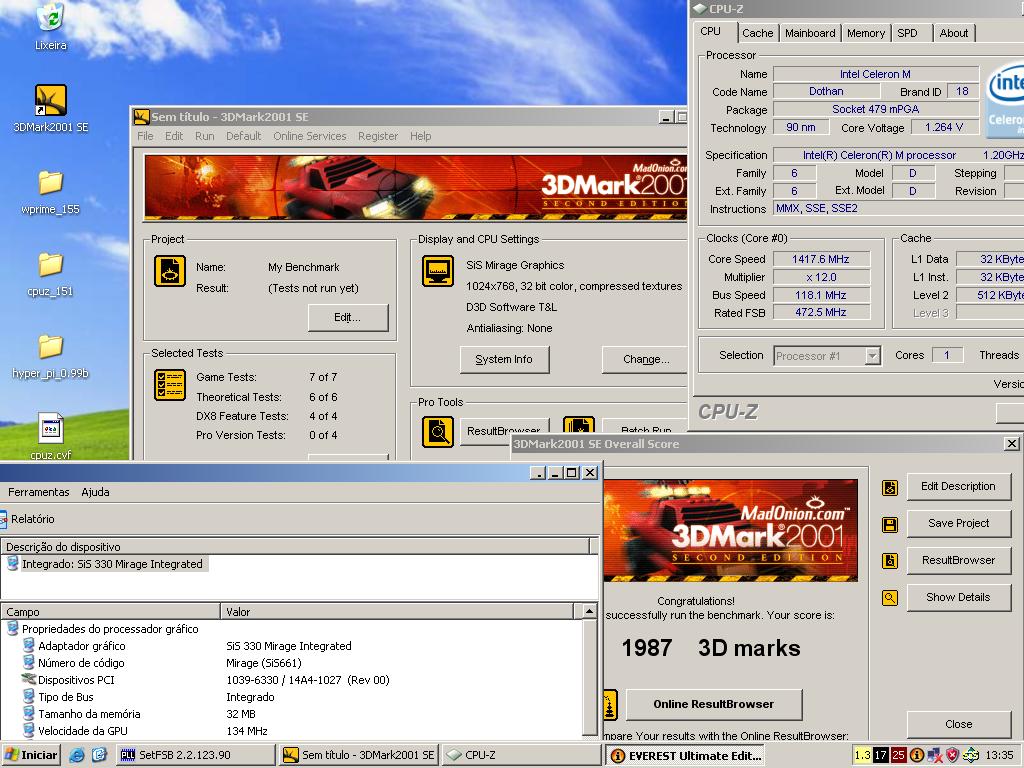
Task: Click the Show Details button
Action: [959, 597]
